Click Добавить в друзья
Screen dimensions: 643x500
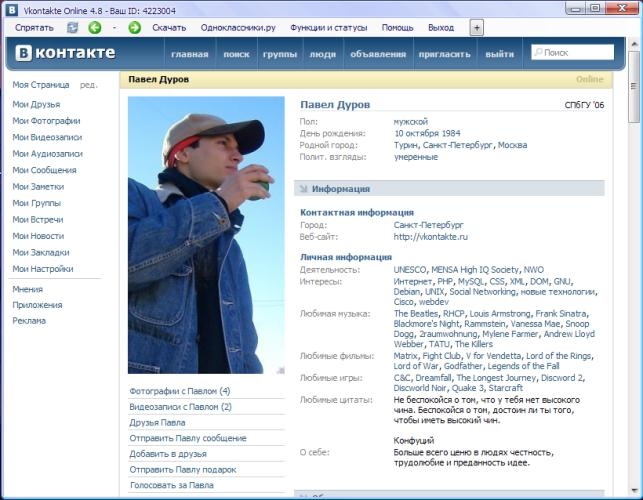click(168, 454)
